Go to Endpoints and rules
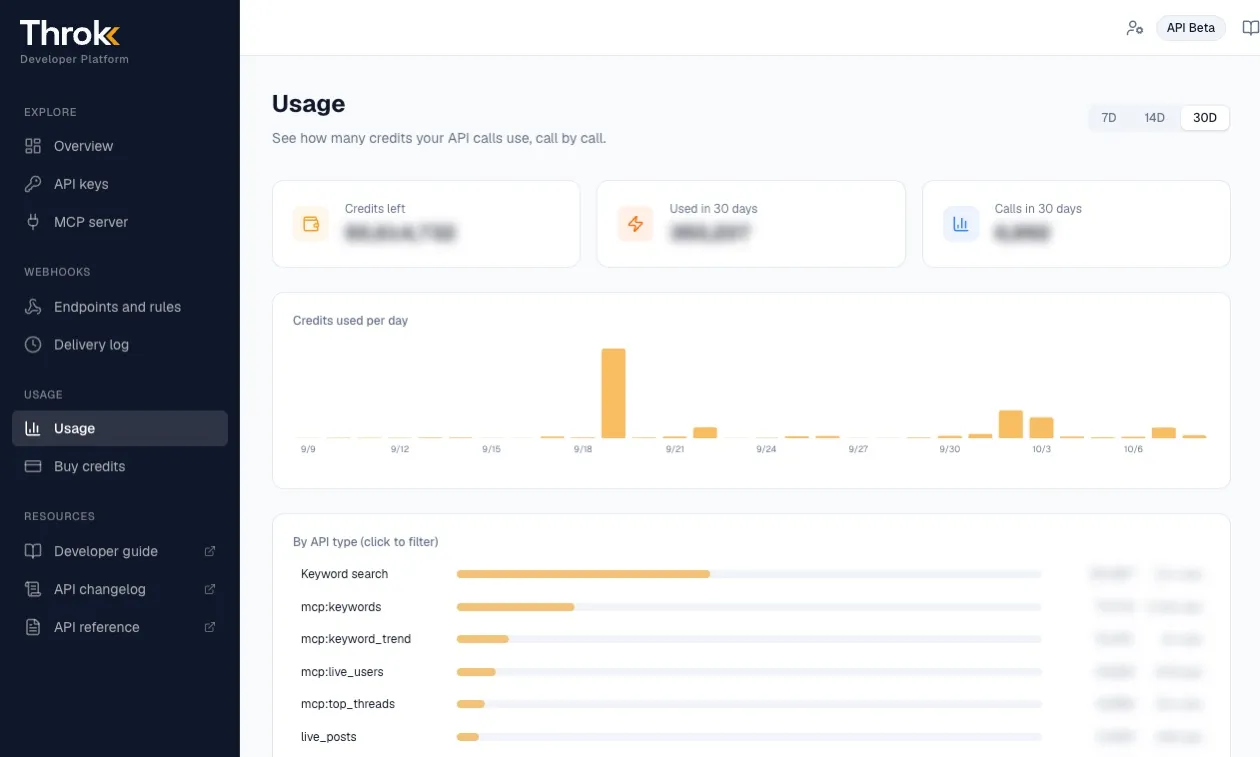 (120, 307)
